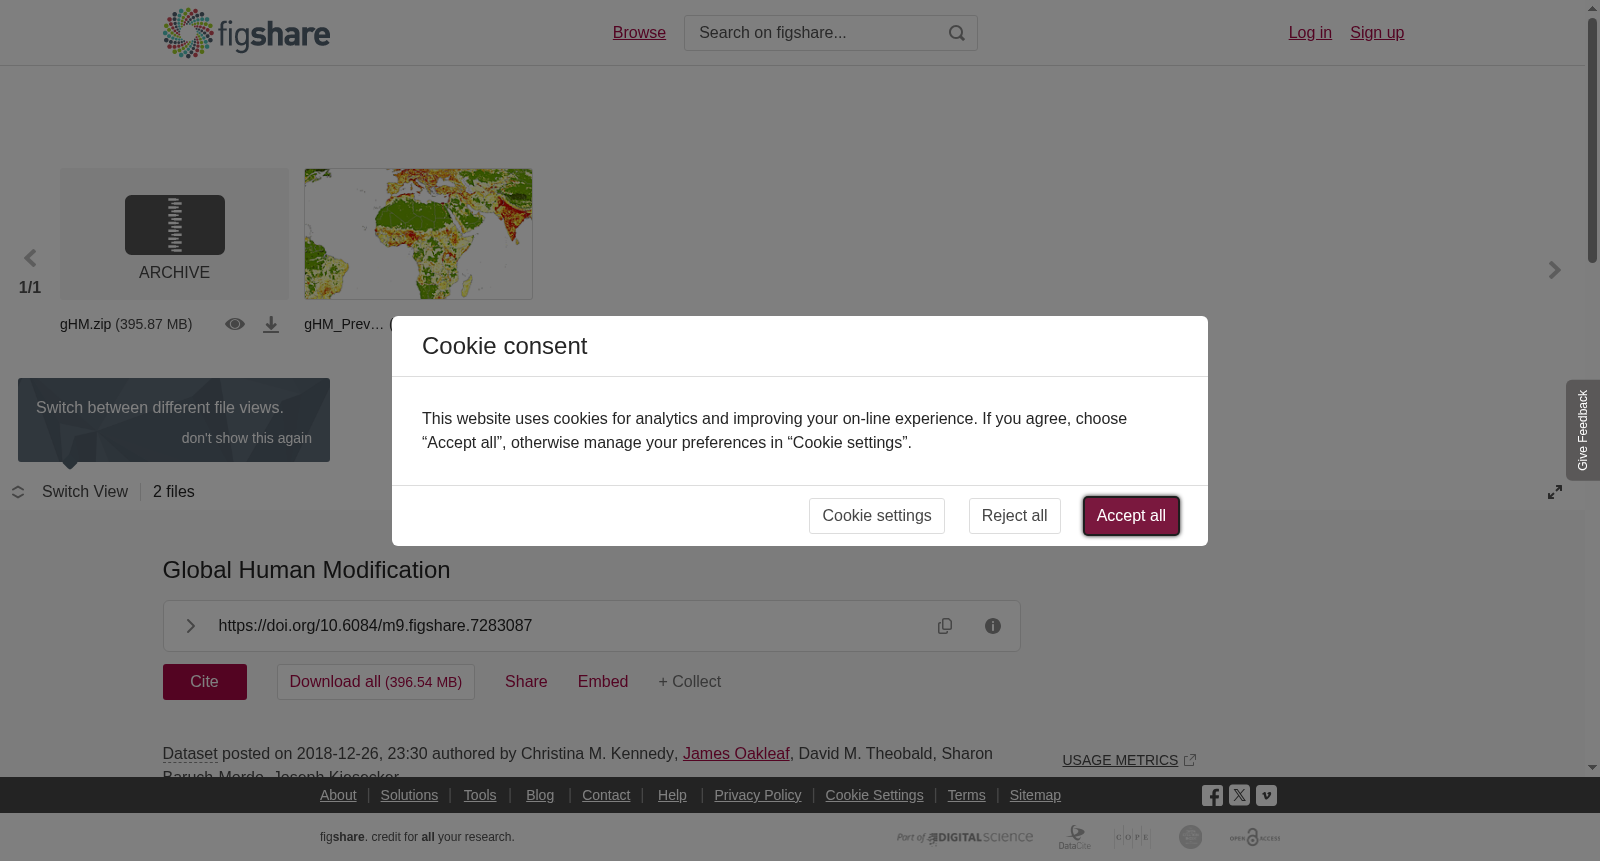Click the Dataset type label

tap(190, 754)
